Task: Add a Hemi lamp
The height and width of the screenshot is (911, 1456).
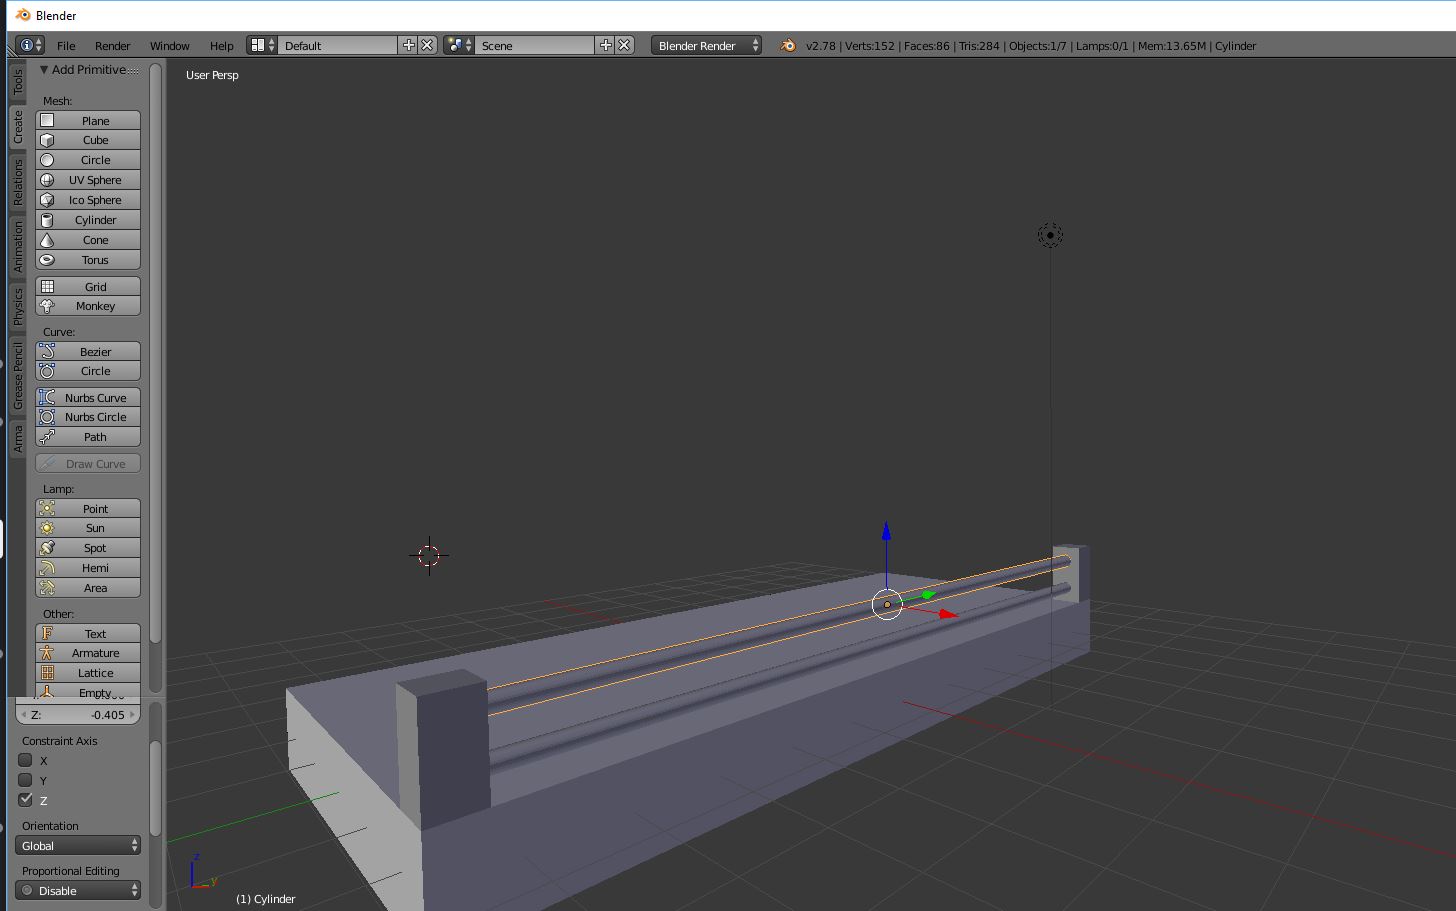Action: point(88,568)
